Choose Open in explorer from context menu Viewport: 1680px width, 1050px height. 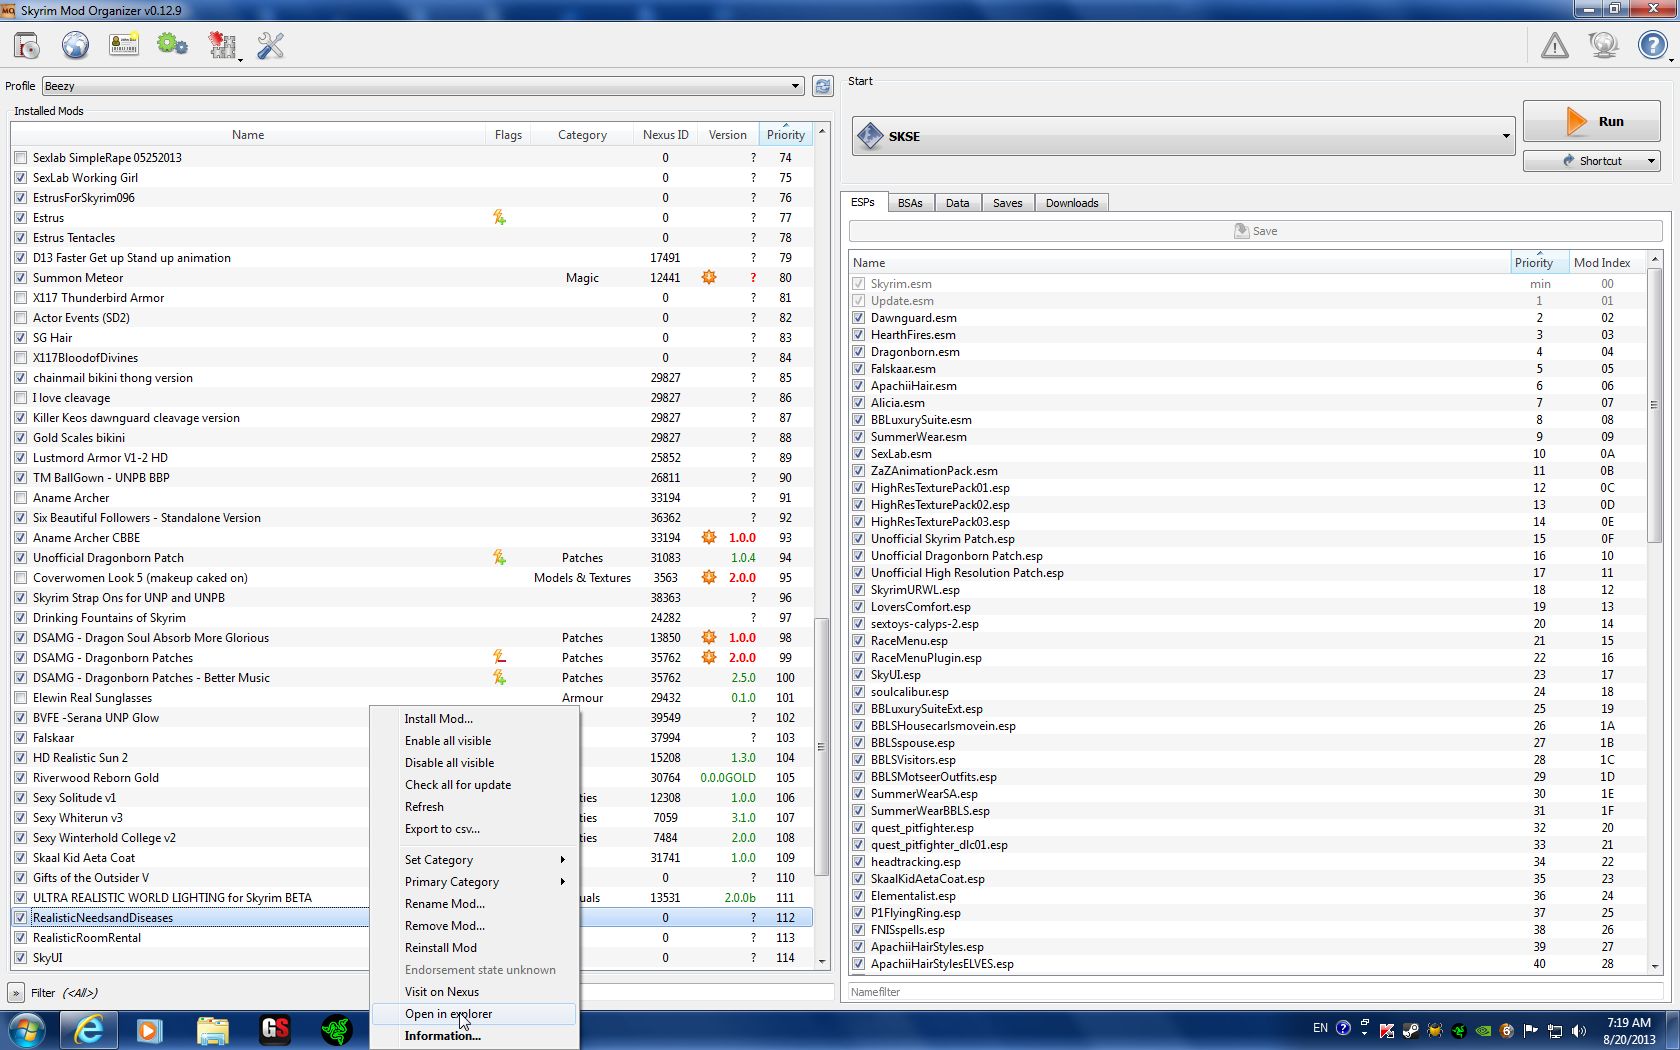coord(448,1014)
